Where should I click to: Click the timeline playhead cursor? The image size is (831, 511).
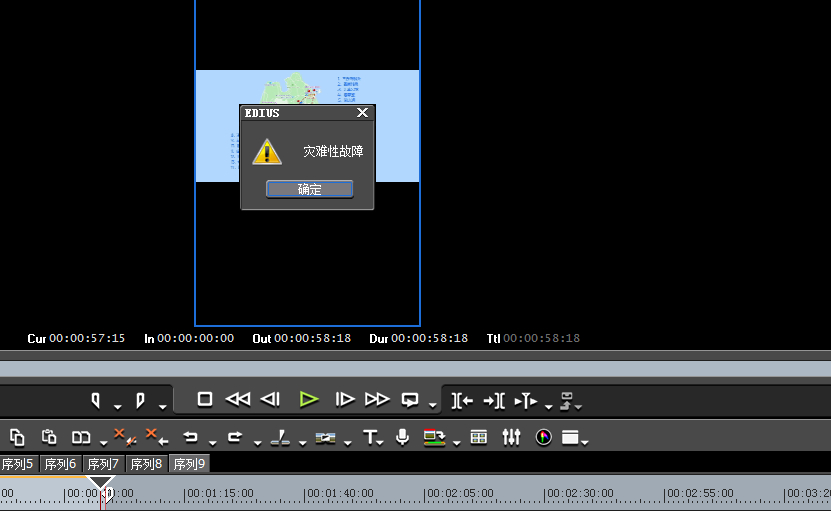pos(101,483)
